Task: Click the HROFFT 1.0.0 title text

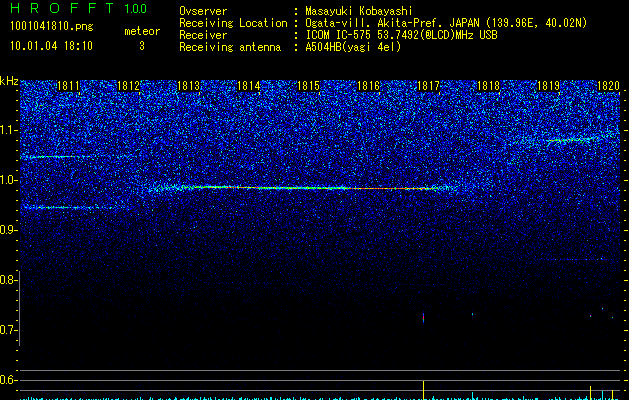Action: point(79,8)
